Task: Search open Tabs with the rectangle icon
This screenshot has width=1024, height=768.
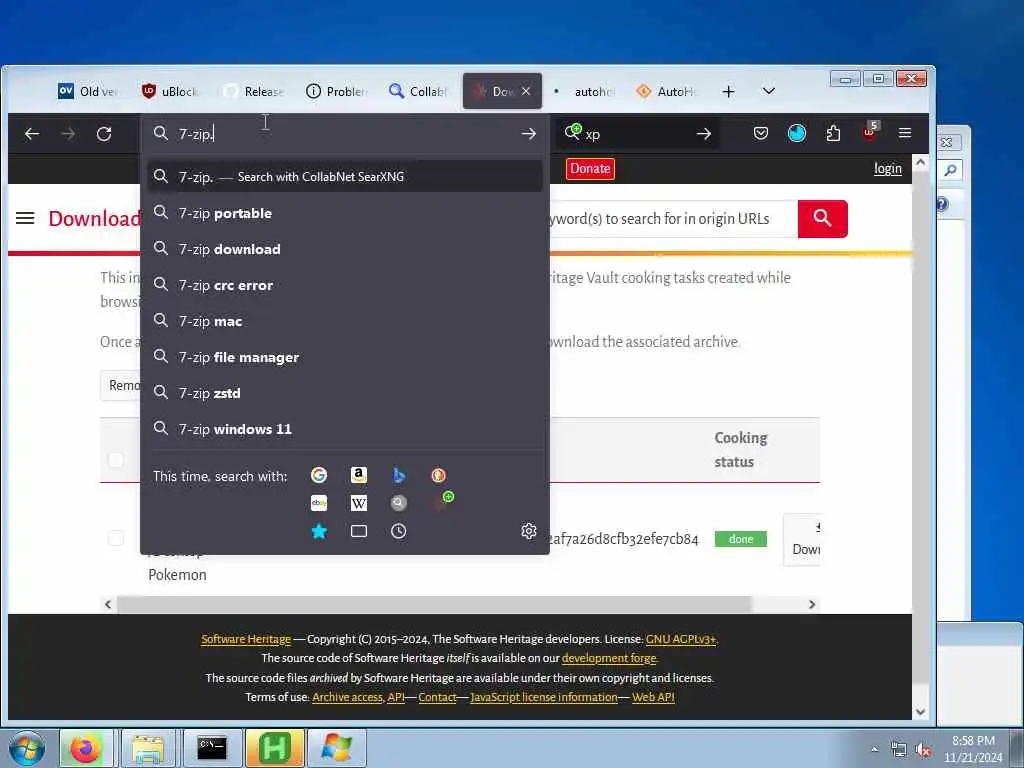Action: pyautogui.click(x=359, y=531)
